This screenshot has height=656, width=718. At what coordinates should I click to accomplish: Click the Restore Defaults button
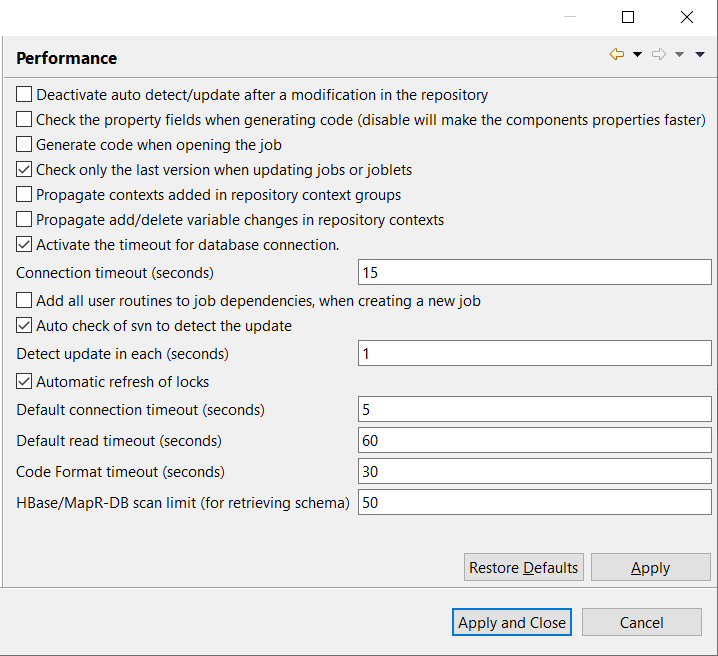pyautogui.click(x=524, y=568)
